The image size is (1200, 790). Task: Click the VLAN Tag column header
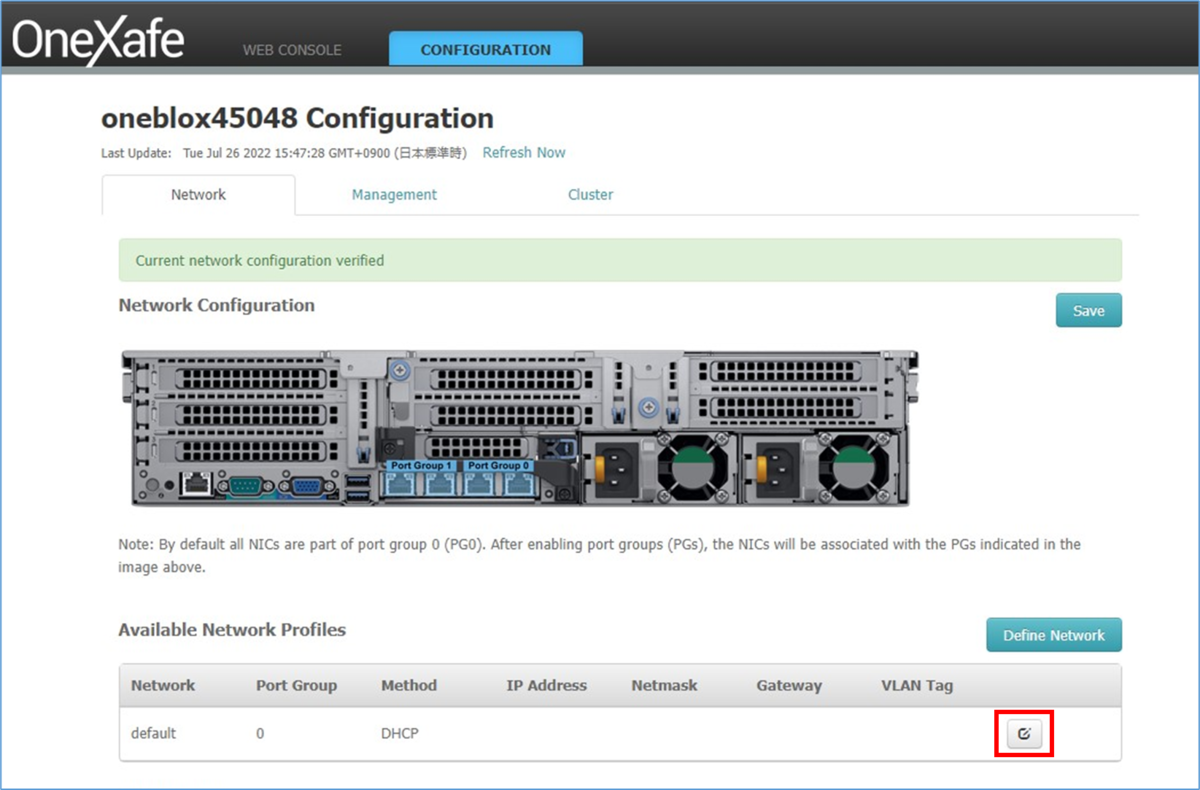917,685
